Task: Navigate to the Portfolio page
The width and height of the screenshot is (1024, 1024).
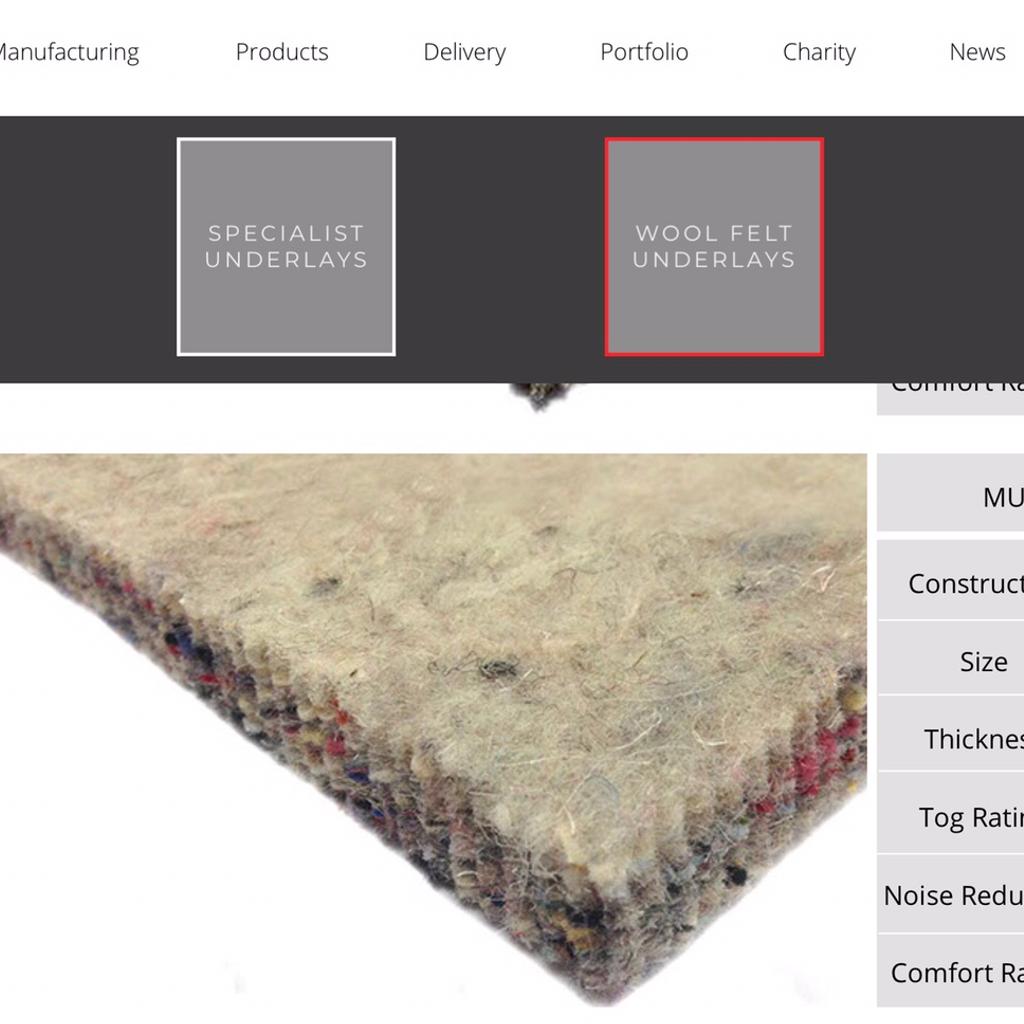Action: pyautogui.click(x=644, y=52)
